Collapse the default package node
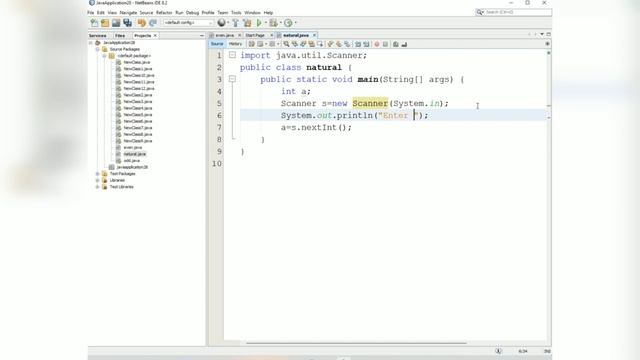The image size is (640, 360). tap(104, 56)
